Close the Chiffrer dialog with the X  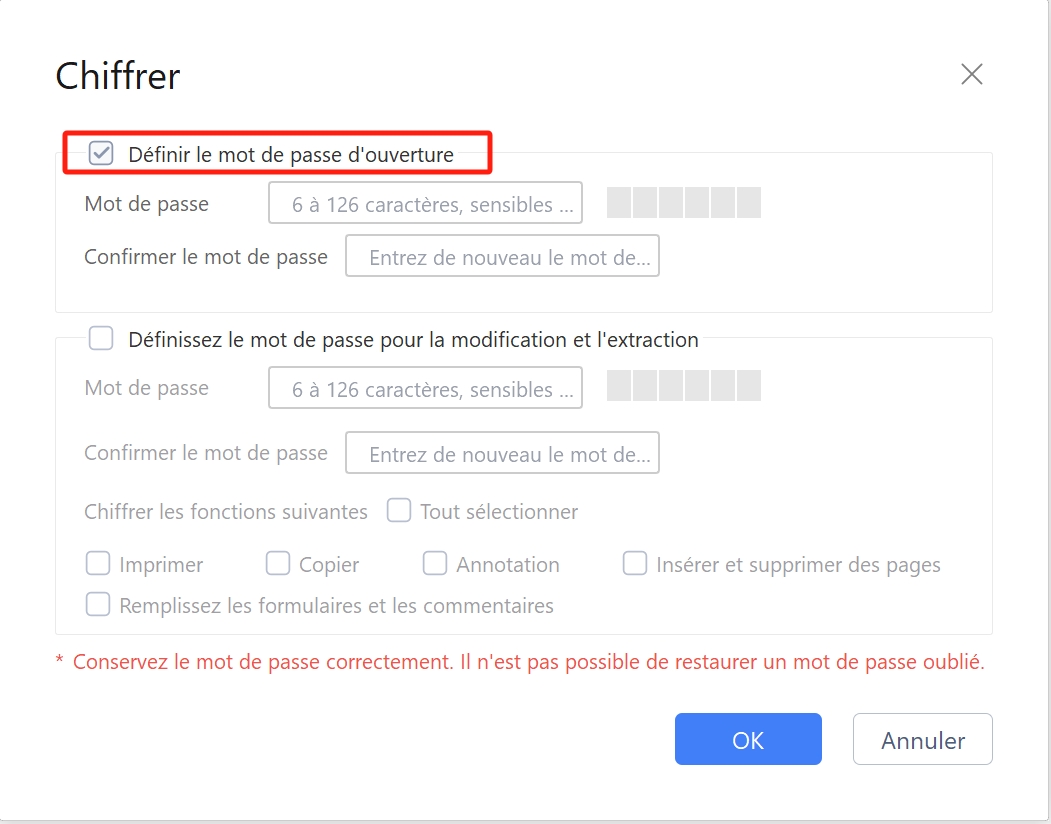971,73
